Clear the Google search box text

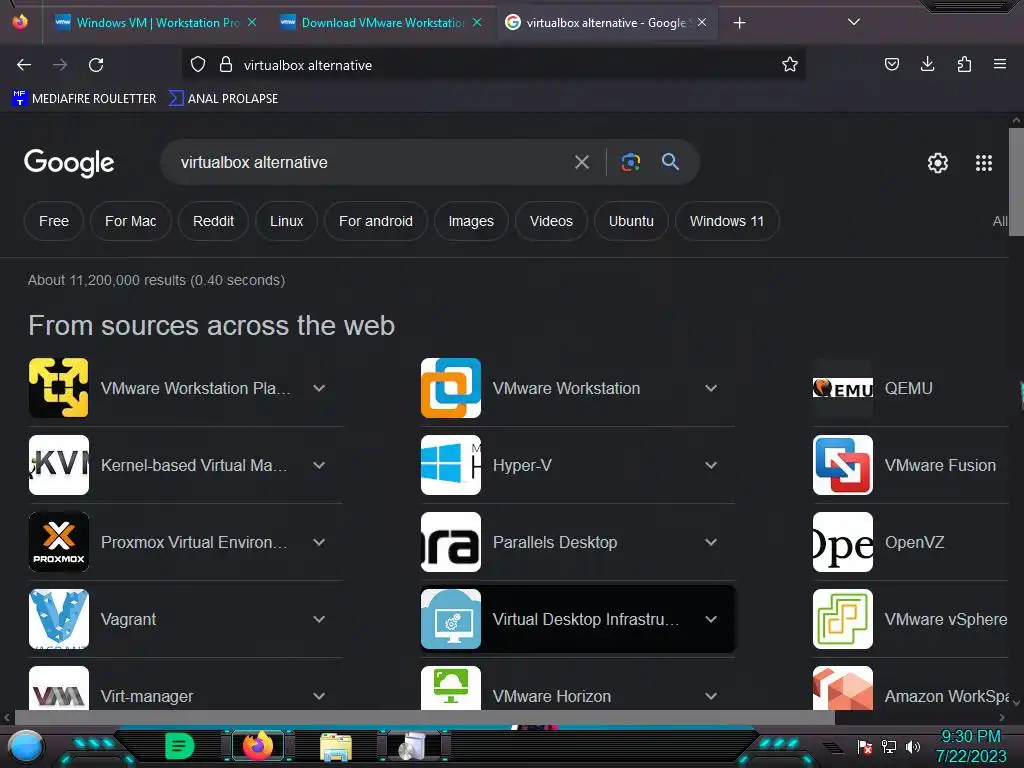tap(581, 162)
